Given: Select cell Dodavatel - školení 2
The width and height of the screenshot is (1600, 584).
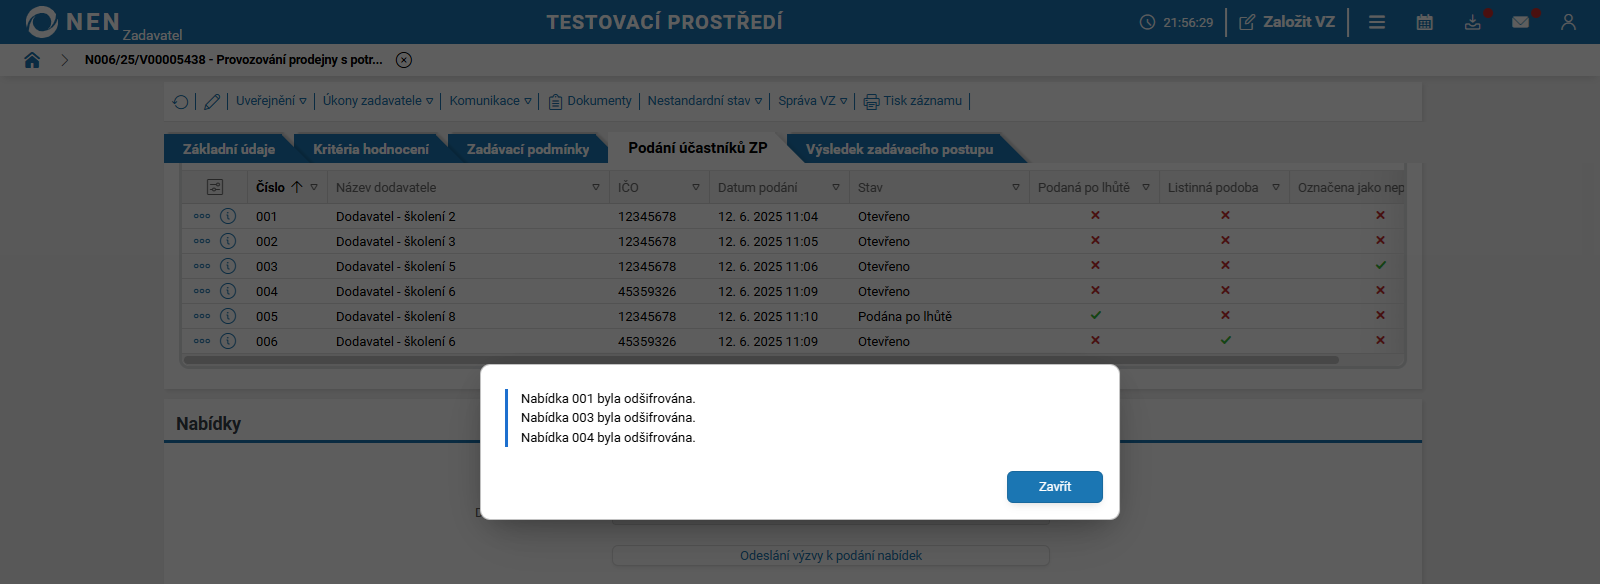Looking at the screenshot, I should [396, 216].
